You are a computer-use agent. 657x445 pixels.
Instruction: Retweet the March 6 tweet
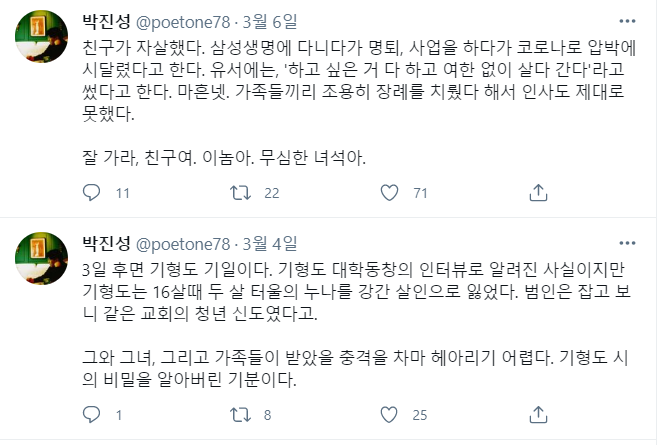click(x=239, y=193)
